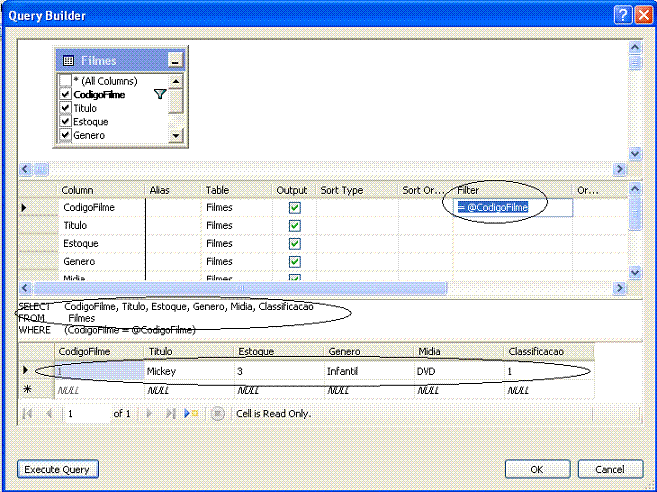Toggle Output checkbox for Titulo row
The image size is (657, 492).
pos(295,225)
